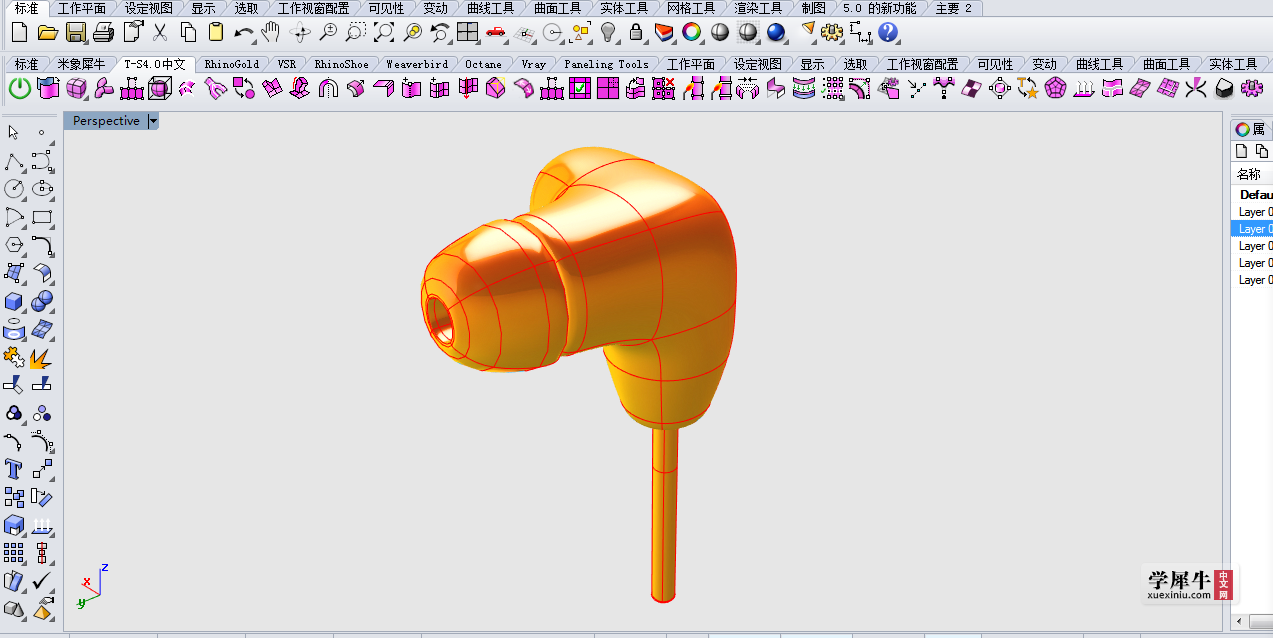
Task: Open the 制图 tab
Action: (x=813, y=8)
